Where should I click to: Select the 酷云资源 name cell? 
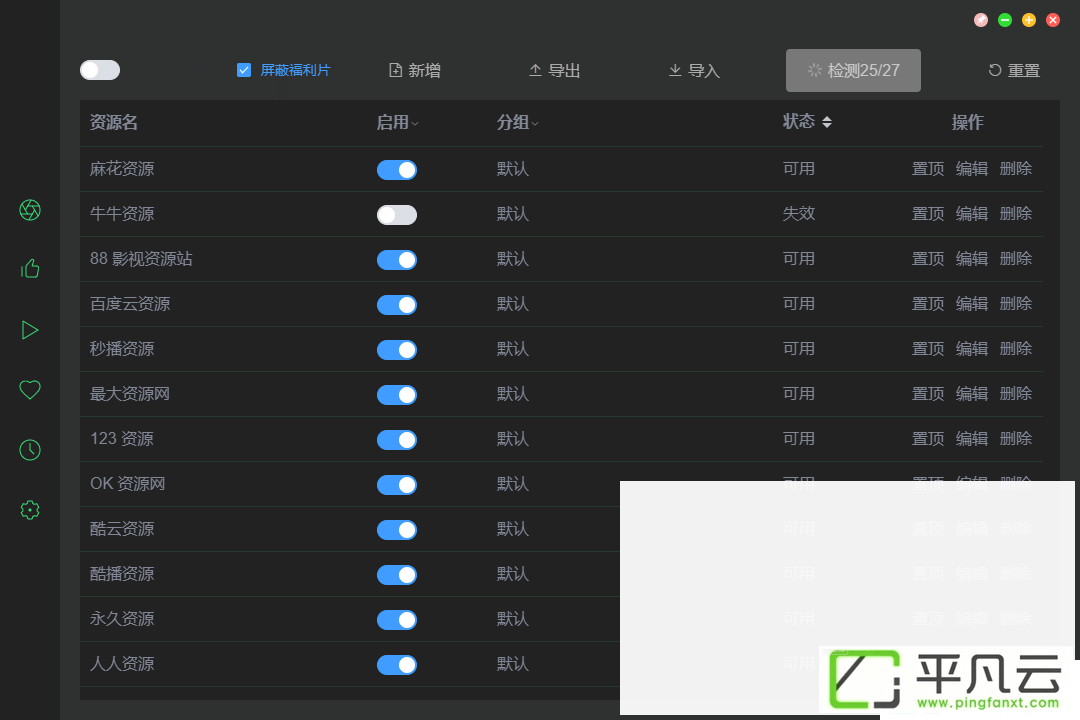tap(122, 528)
